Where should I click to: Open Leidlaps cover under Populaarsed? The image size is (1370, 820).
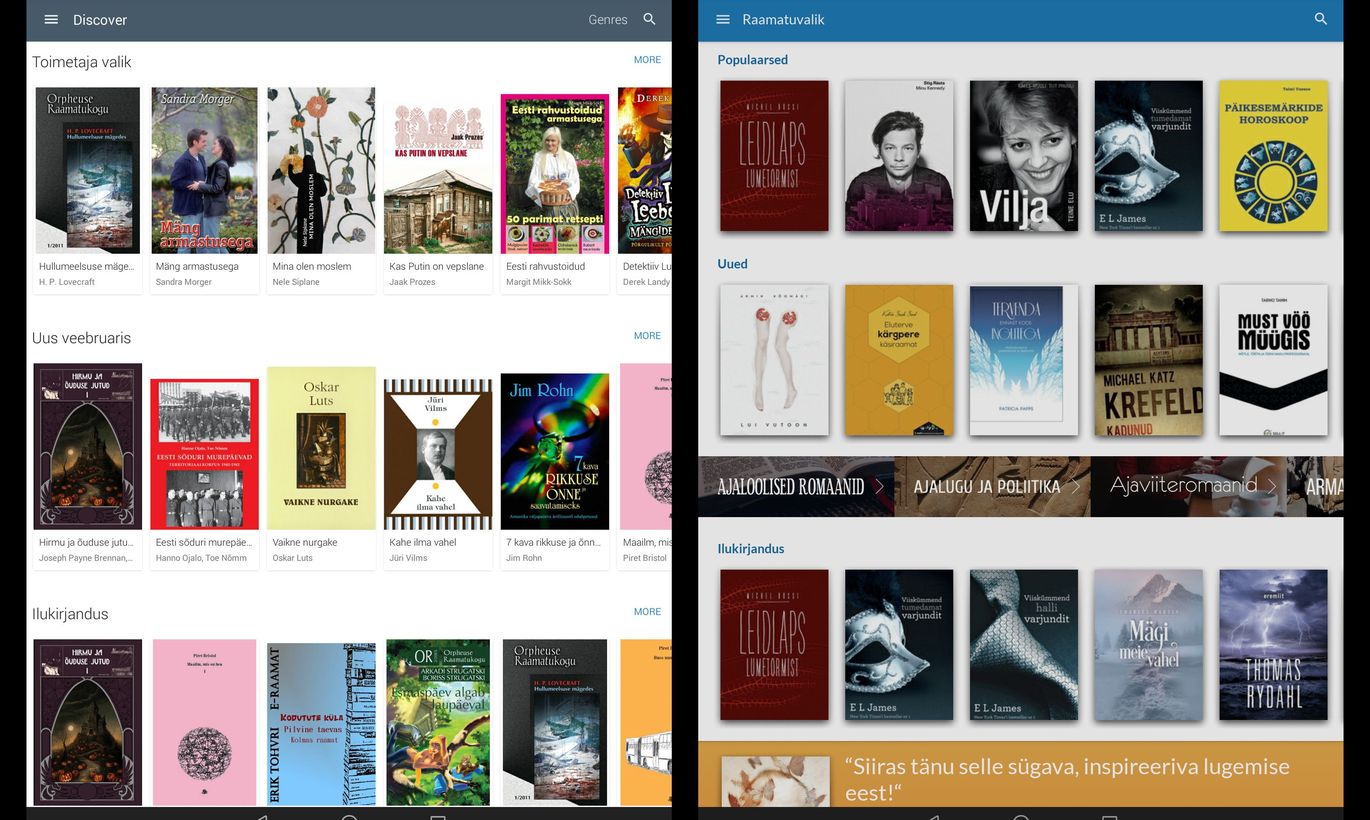click(x=774, y=156)
